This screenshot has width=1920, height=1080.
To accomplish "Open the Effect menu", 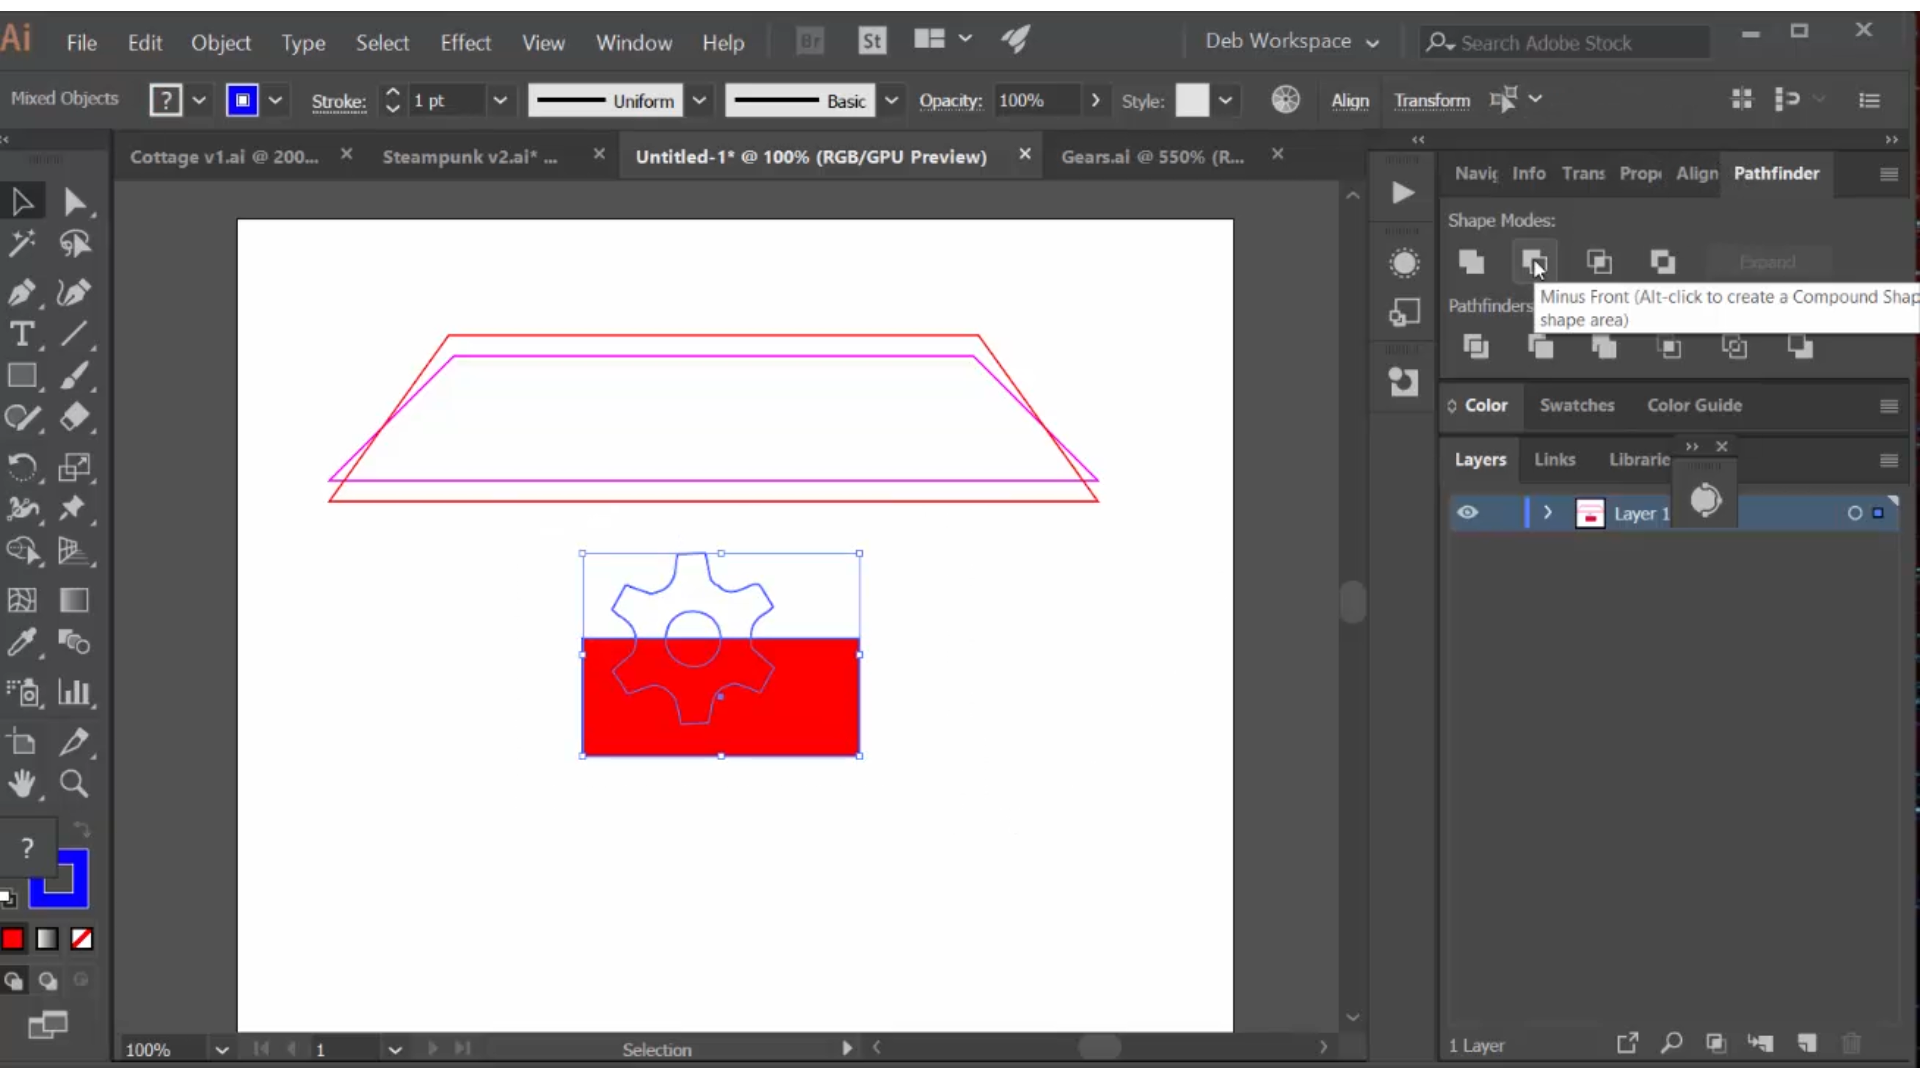I will [x=464, y=42].
